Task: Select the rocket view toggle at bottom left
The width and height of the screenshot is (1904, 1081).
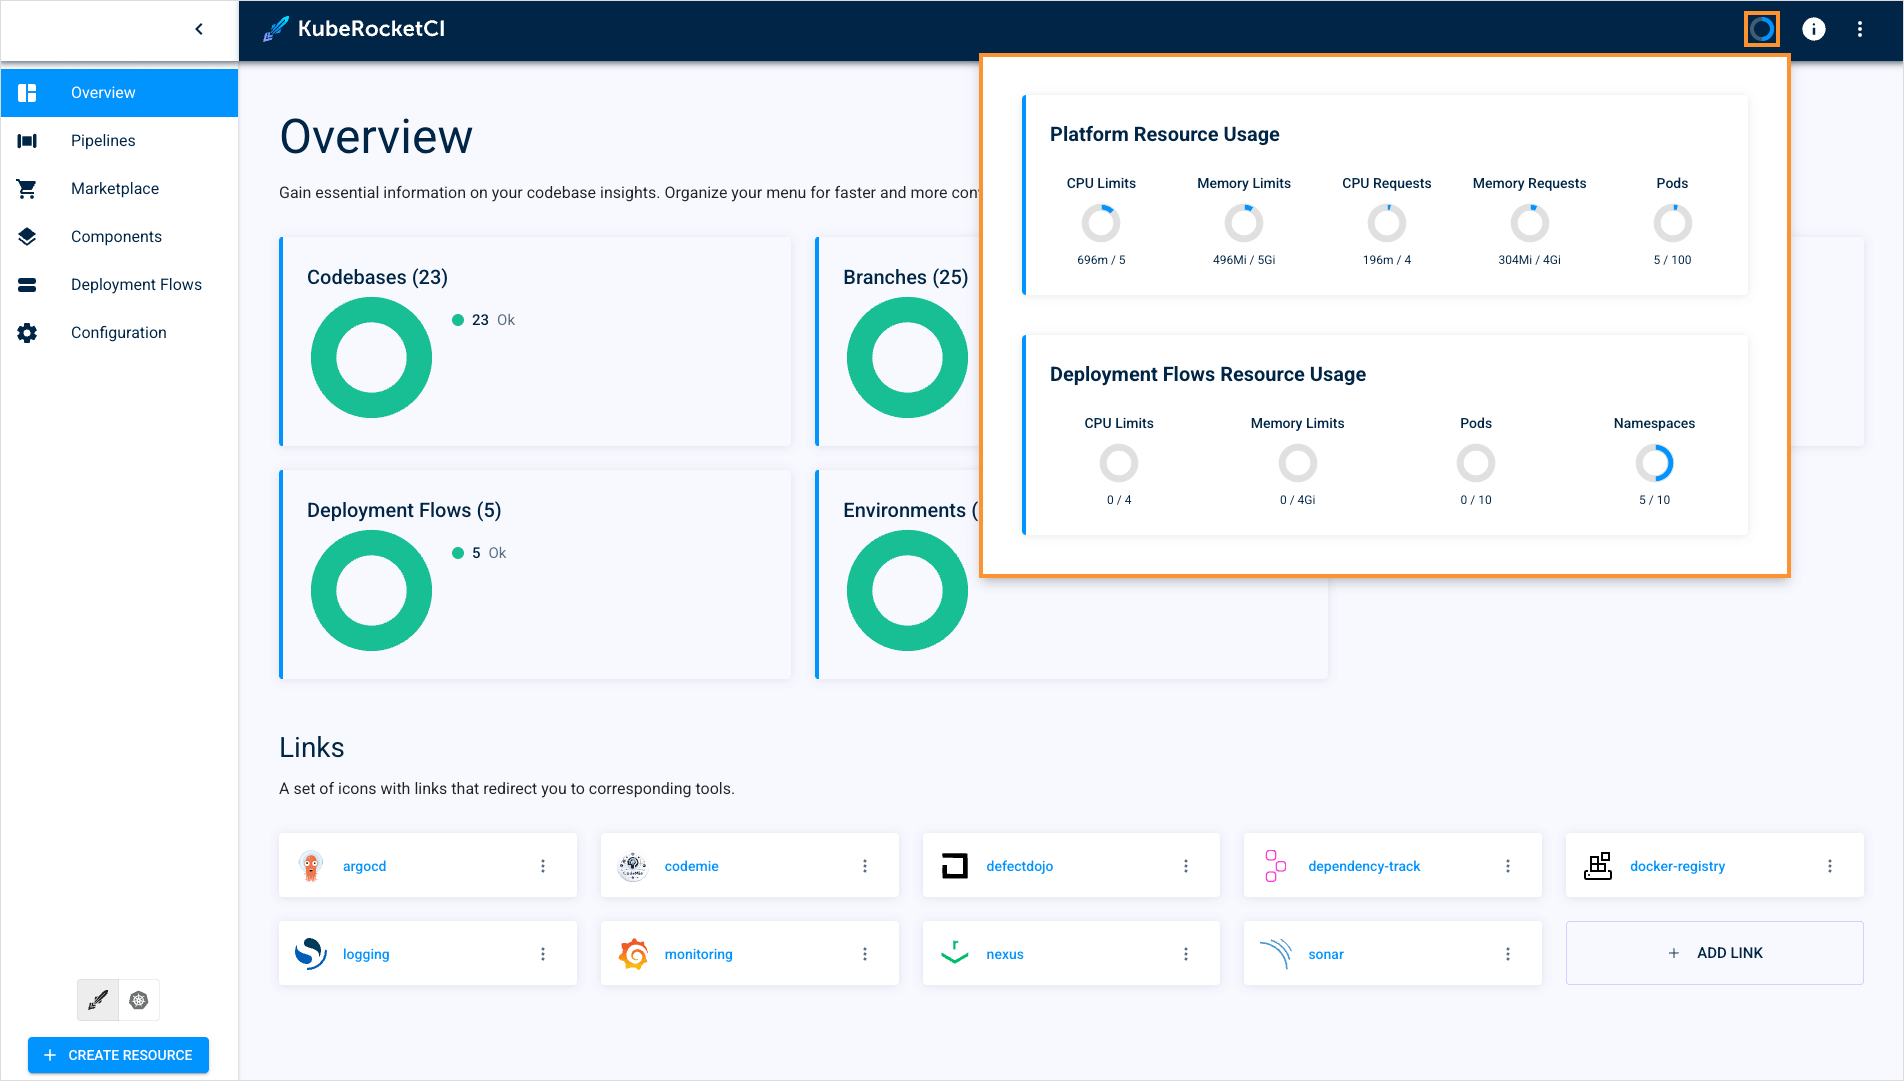Action: 97,999
